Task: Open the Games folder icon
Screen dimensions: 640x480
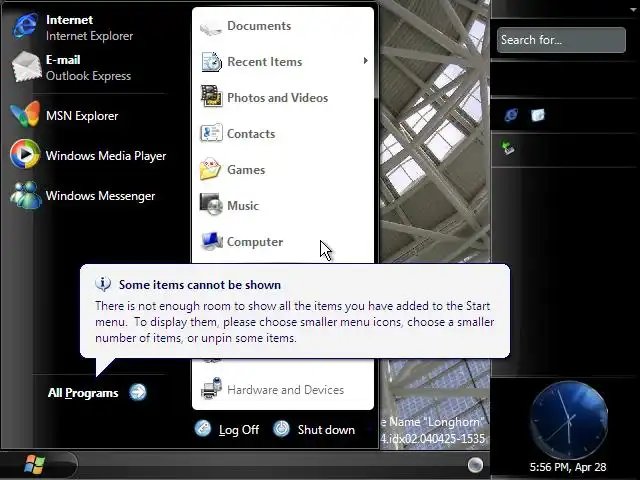Action: (x=211, y=169)
